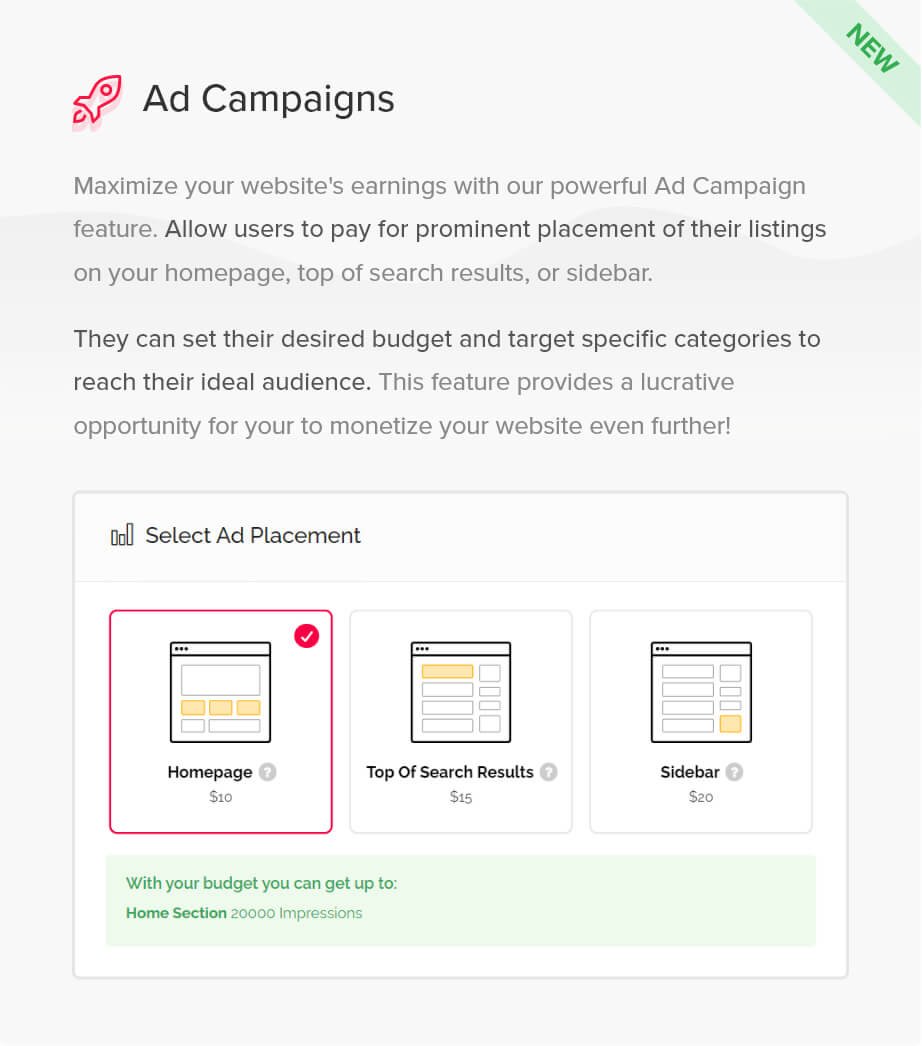Click the rocket icon beside Ad Campaigns

(x=96, y=100)
